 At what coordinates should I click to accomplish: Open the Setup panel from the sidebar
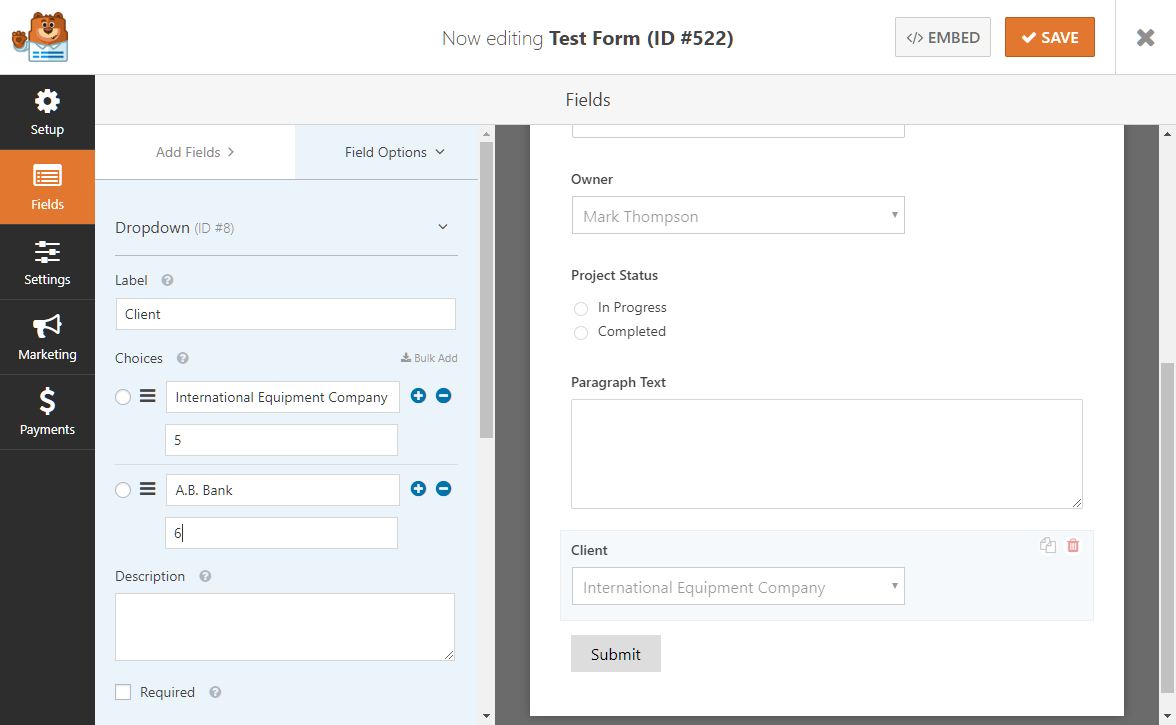(x=47, y=112)
